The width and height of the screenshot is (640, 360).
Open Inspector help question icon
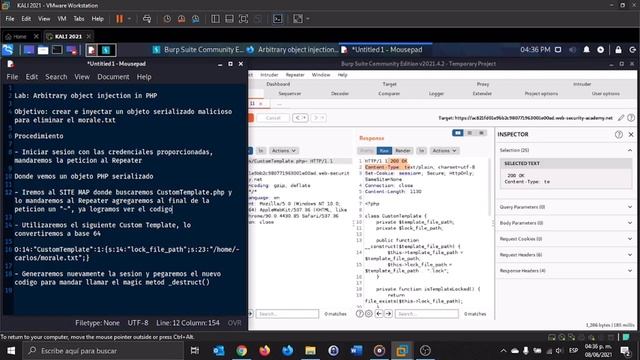619,134
